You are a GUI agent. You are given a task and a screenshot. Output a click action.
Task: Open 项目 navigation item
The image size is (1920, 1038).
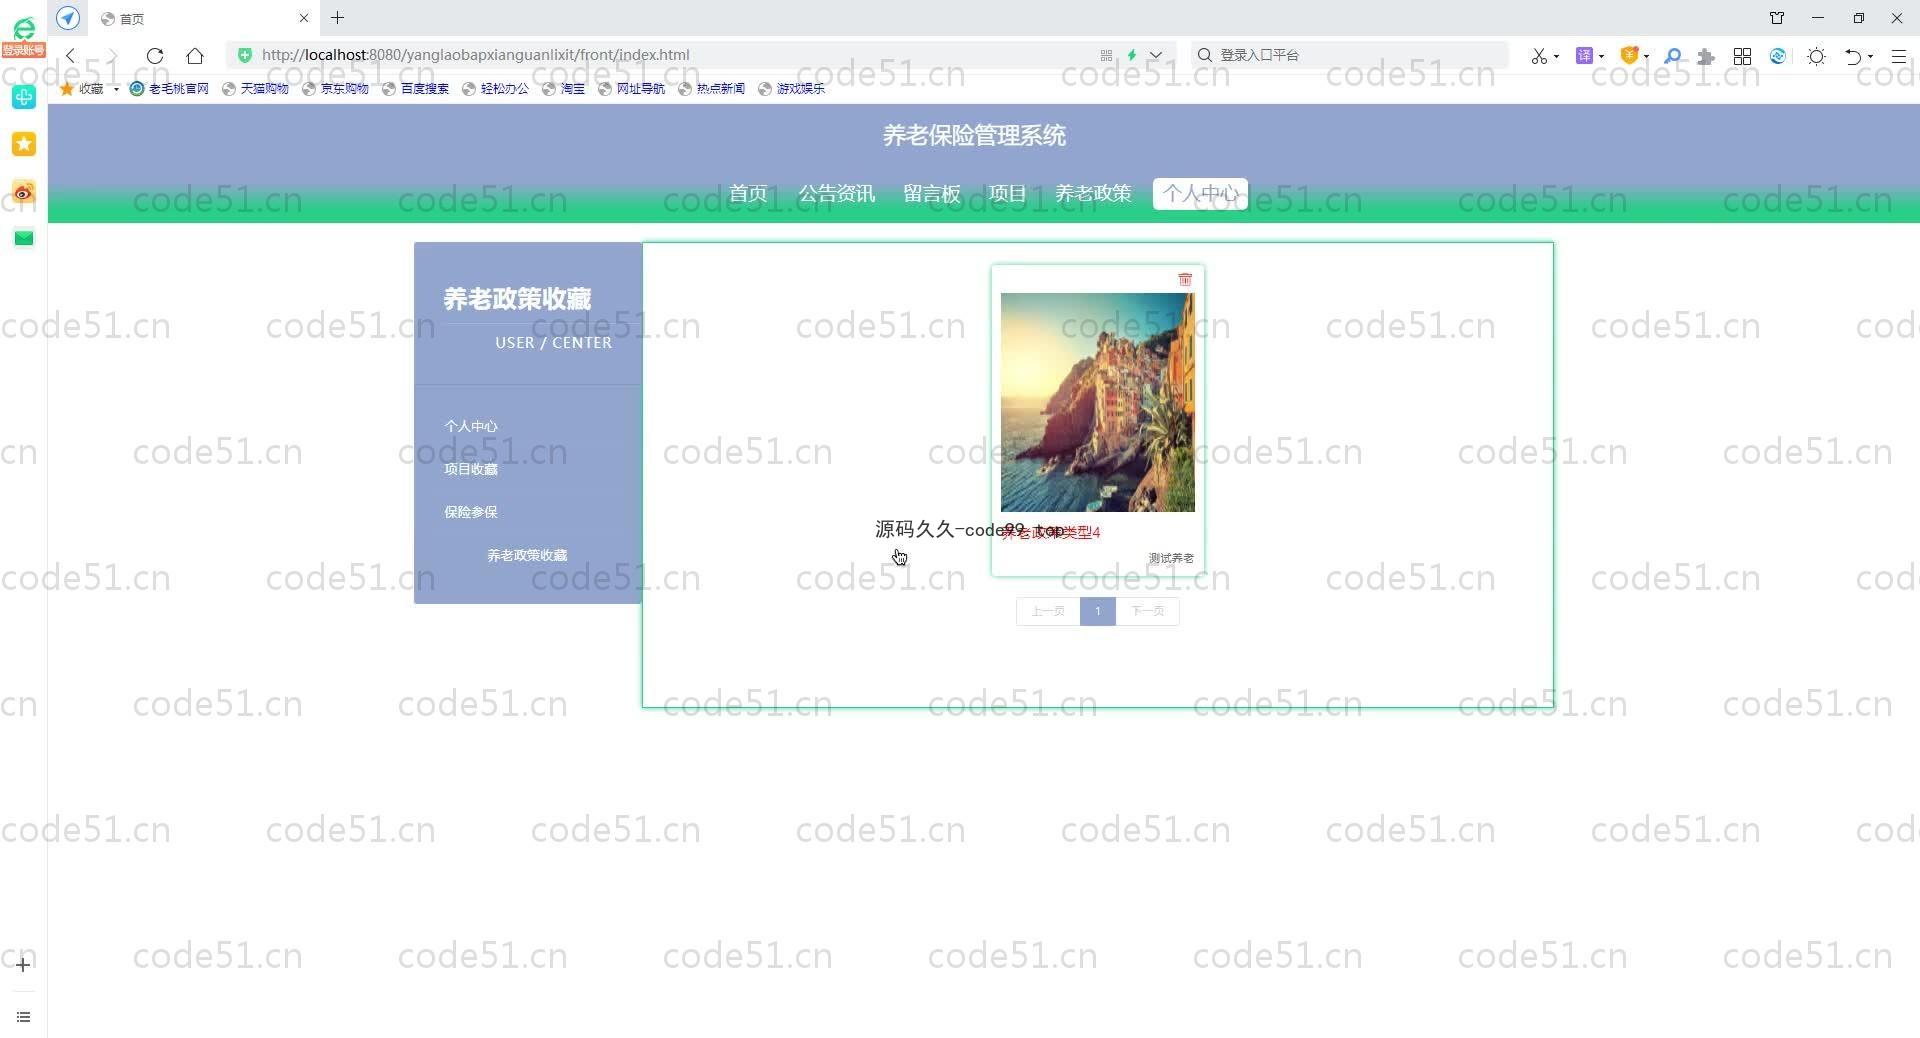1007,194
